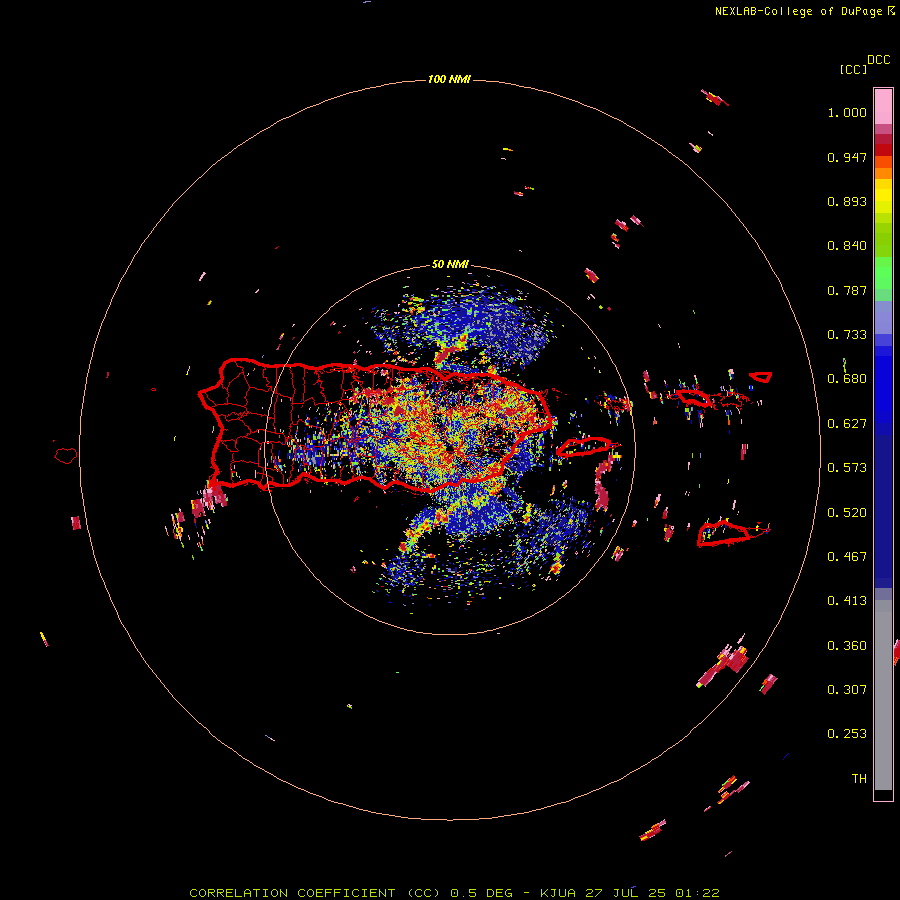Click the 0.893 value on color scale
This screenshot has height=900, width=900.
pyautogui.click(x=847, y=201)
